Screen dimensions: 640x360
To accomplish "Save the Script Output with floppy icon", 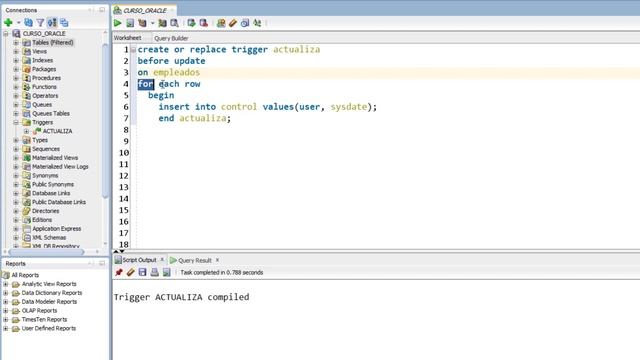I will pyautogui.click(x=142, y=272).
